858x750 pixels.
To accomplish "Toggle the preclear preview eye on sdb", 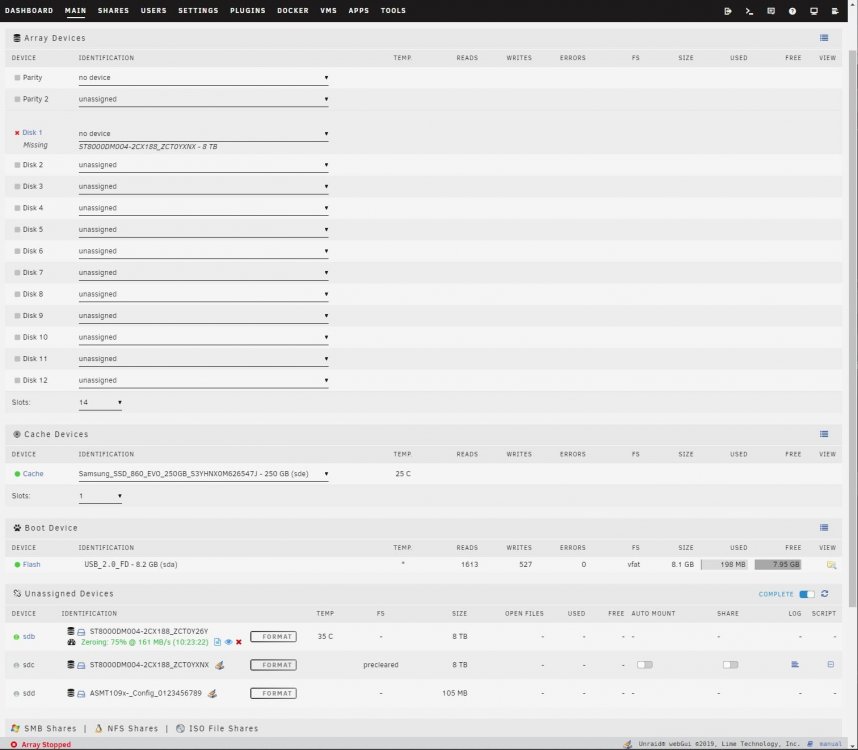I will point(228,642).
